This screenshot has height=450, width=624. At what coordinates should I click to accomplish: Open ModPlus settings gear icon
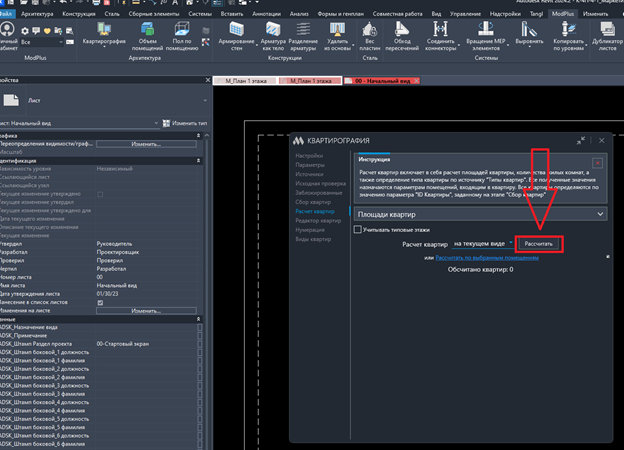coord(25,31)
